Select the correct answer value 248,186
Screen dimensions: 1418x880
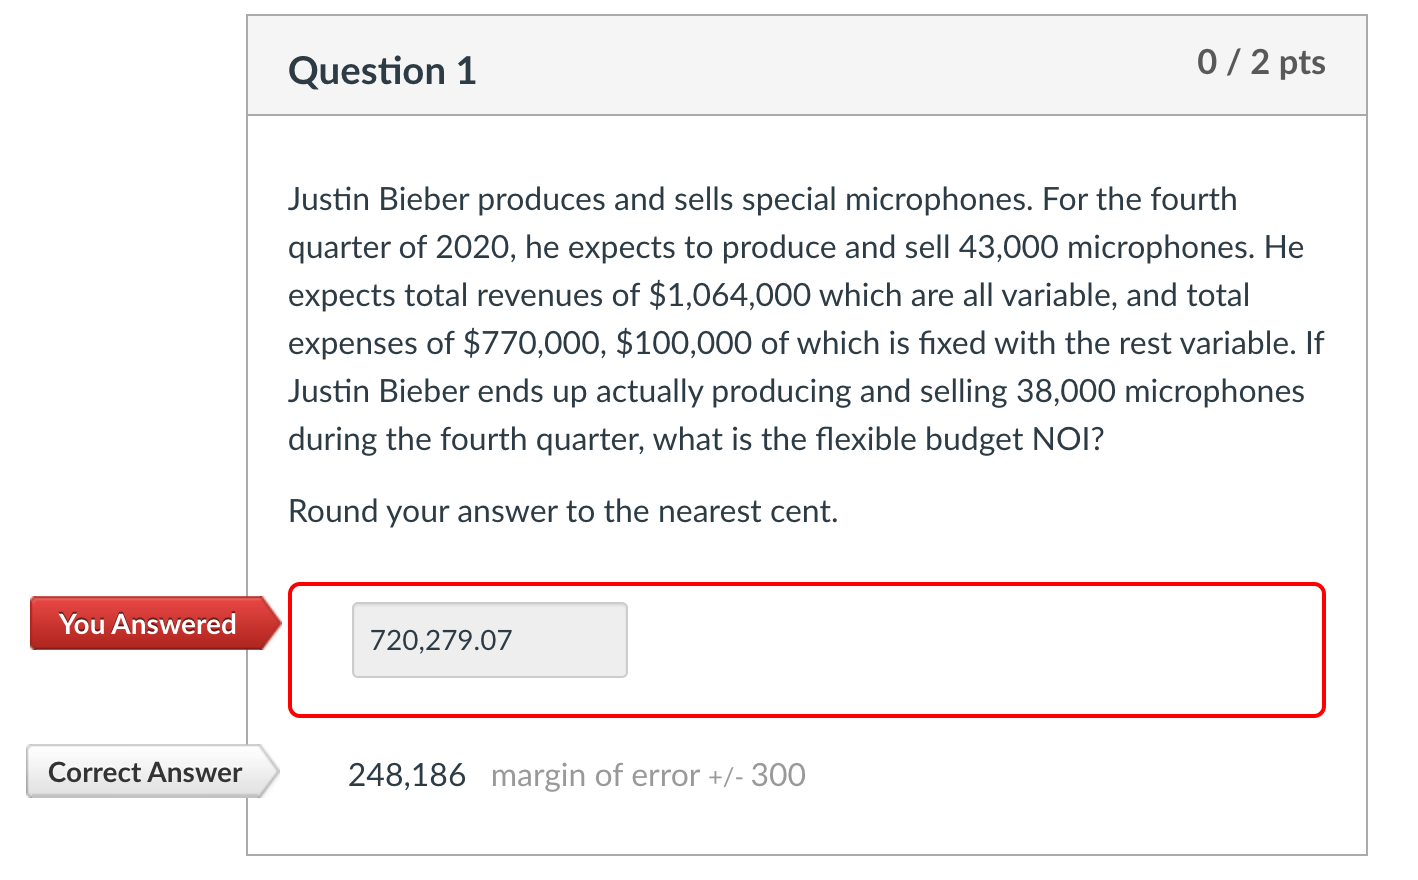(x=407, y=773)
